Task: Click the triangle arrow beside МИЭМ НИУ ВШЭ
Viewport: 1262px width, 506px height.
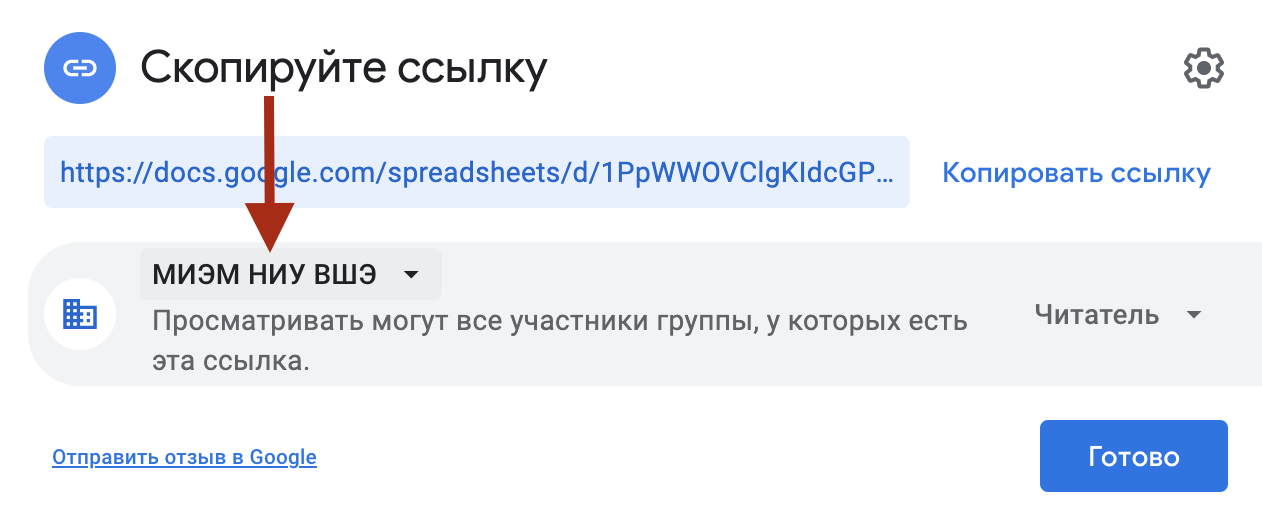Action: click(x=410, y=275)
